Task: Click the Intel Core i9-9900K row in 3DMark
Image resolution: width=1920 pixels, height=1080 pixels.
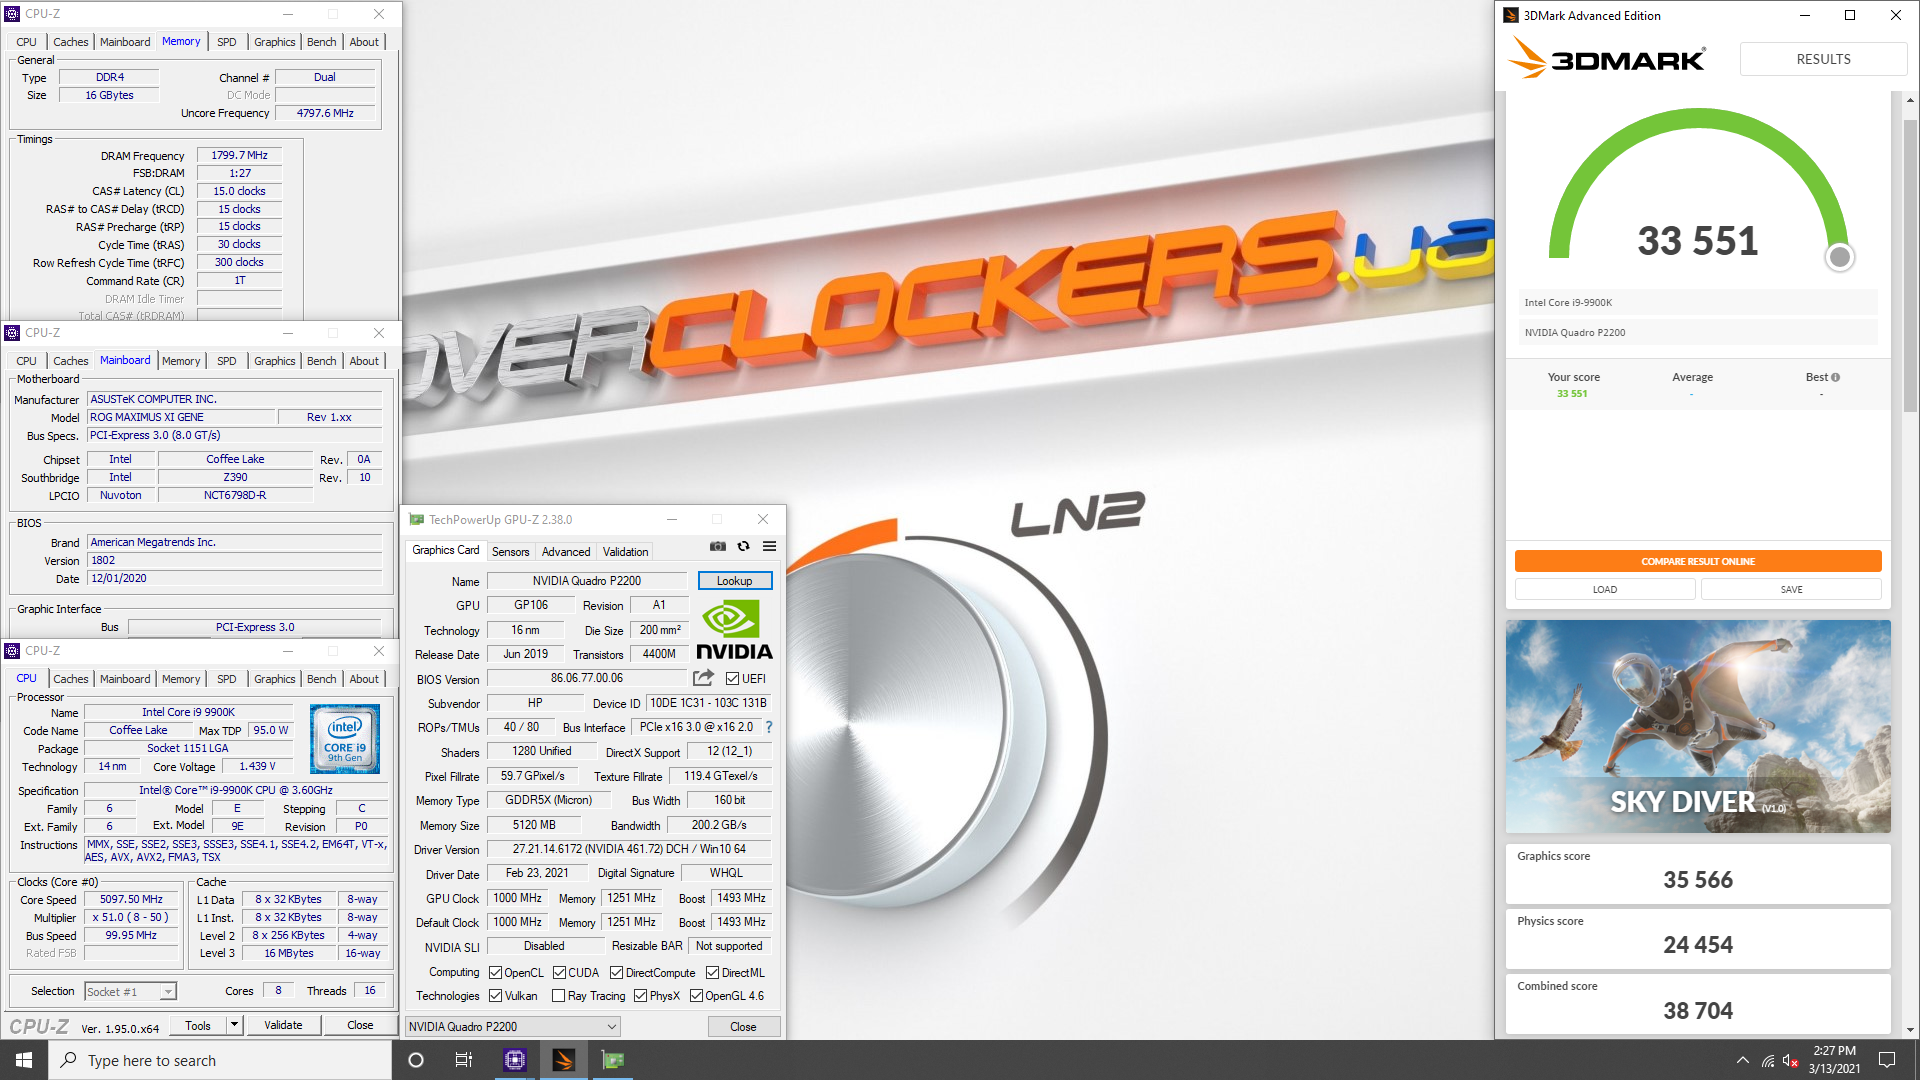Action: [1698, 302]
